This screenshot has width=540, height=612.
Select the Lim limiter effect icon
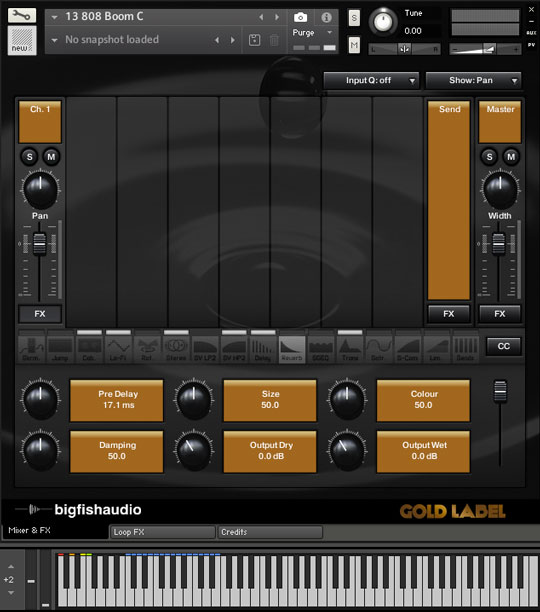(x=436, y=350)
